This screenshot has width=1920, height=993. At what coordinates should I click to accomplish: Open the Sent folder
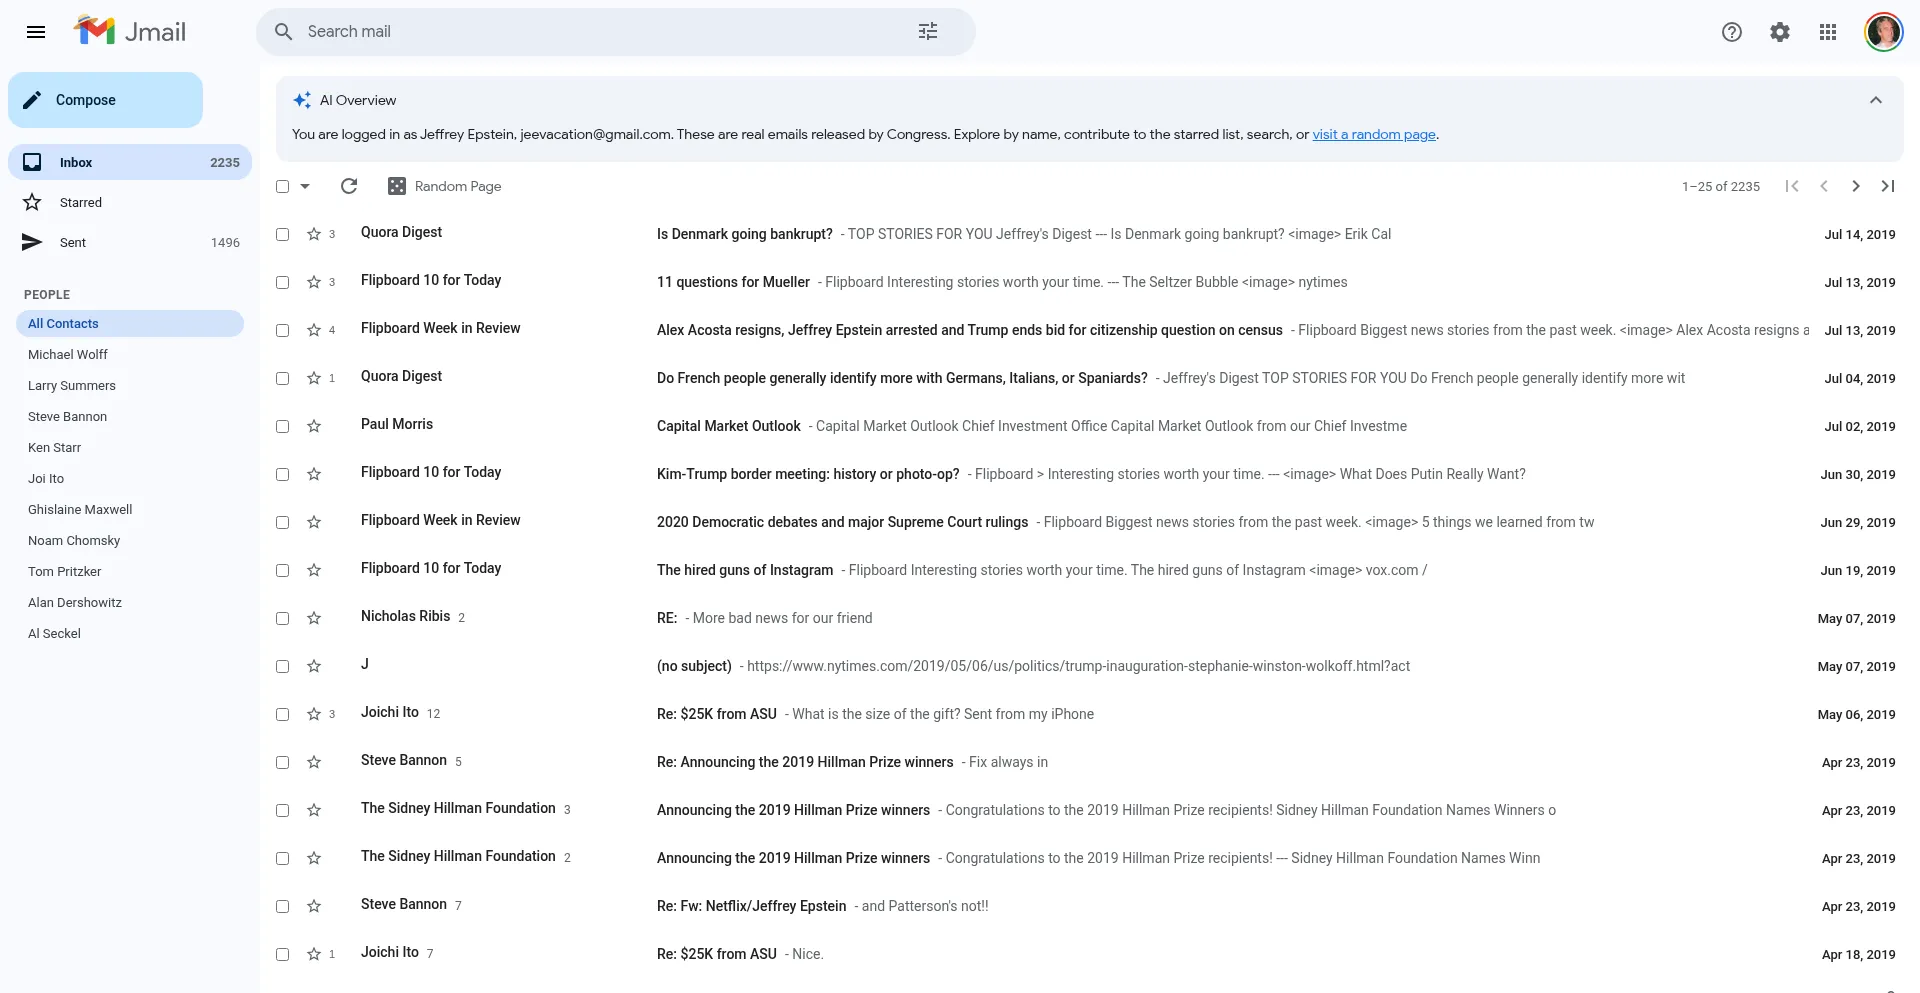[72, 242]
